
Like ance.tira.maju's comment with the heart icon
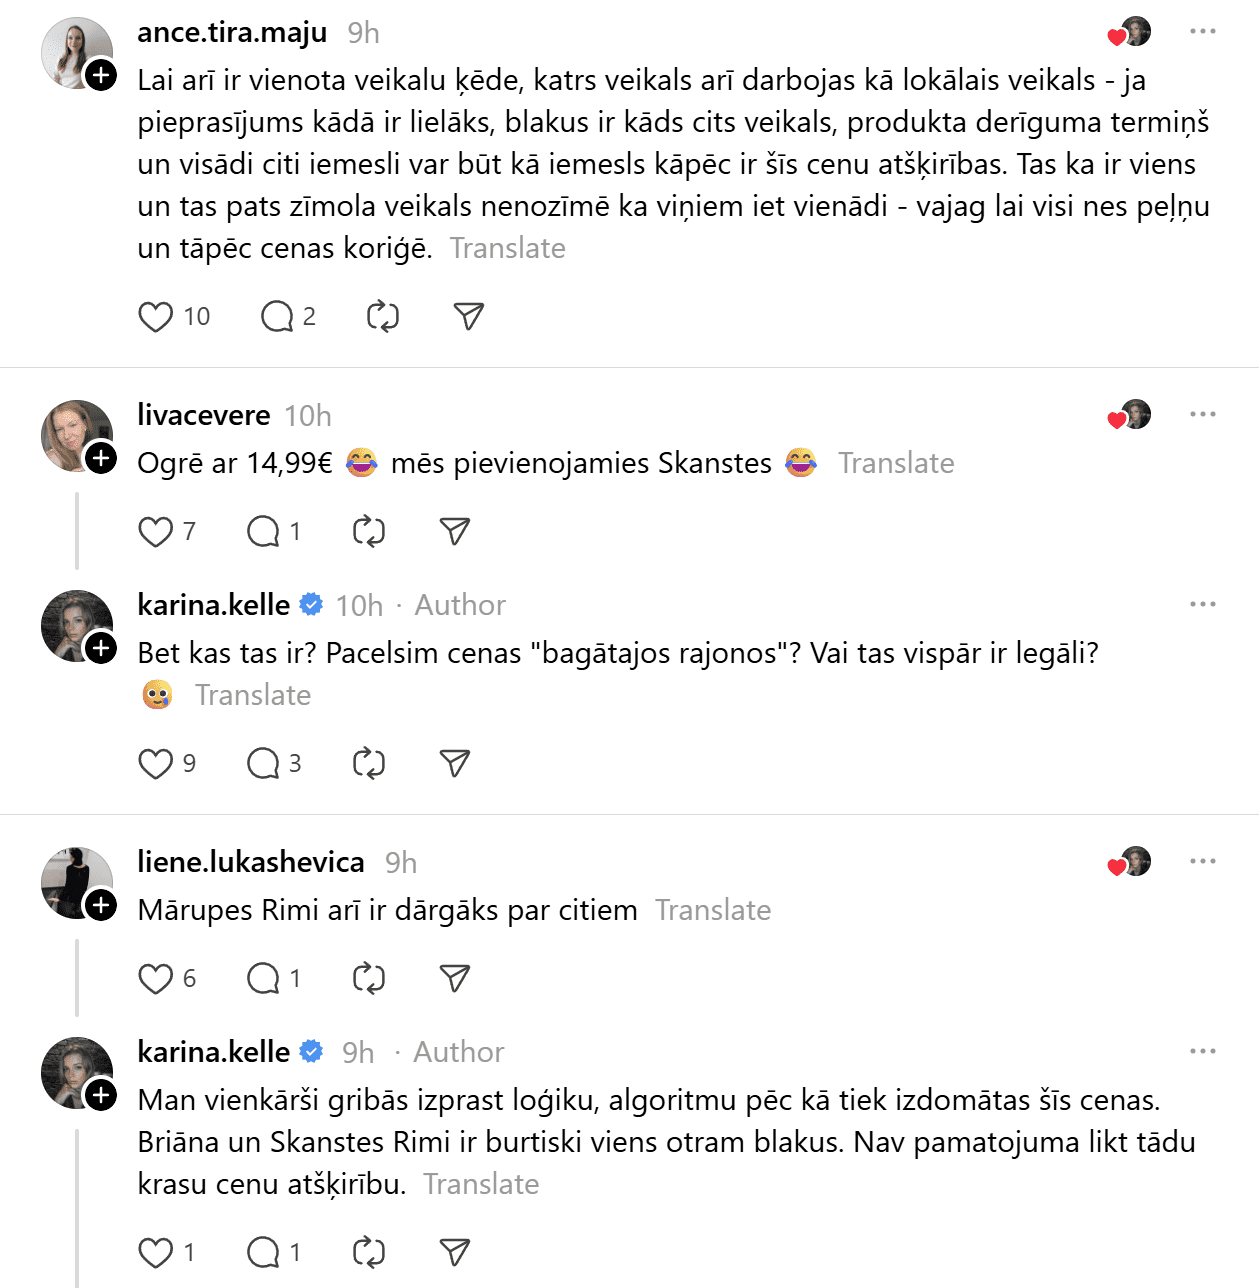click(x=155, y=317)
